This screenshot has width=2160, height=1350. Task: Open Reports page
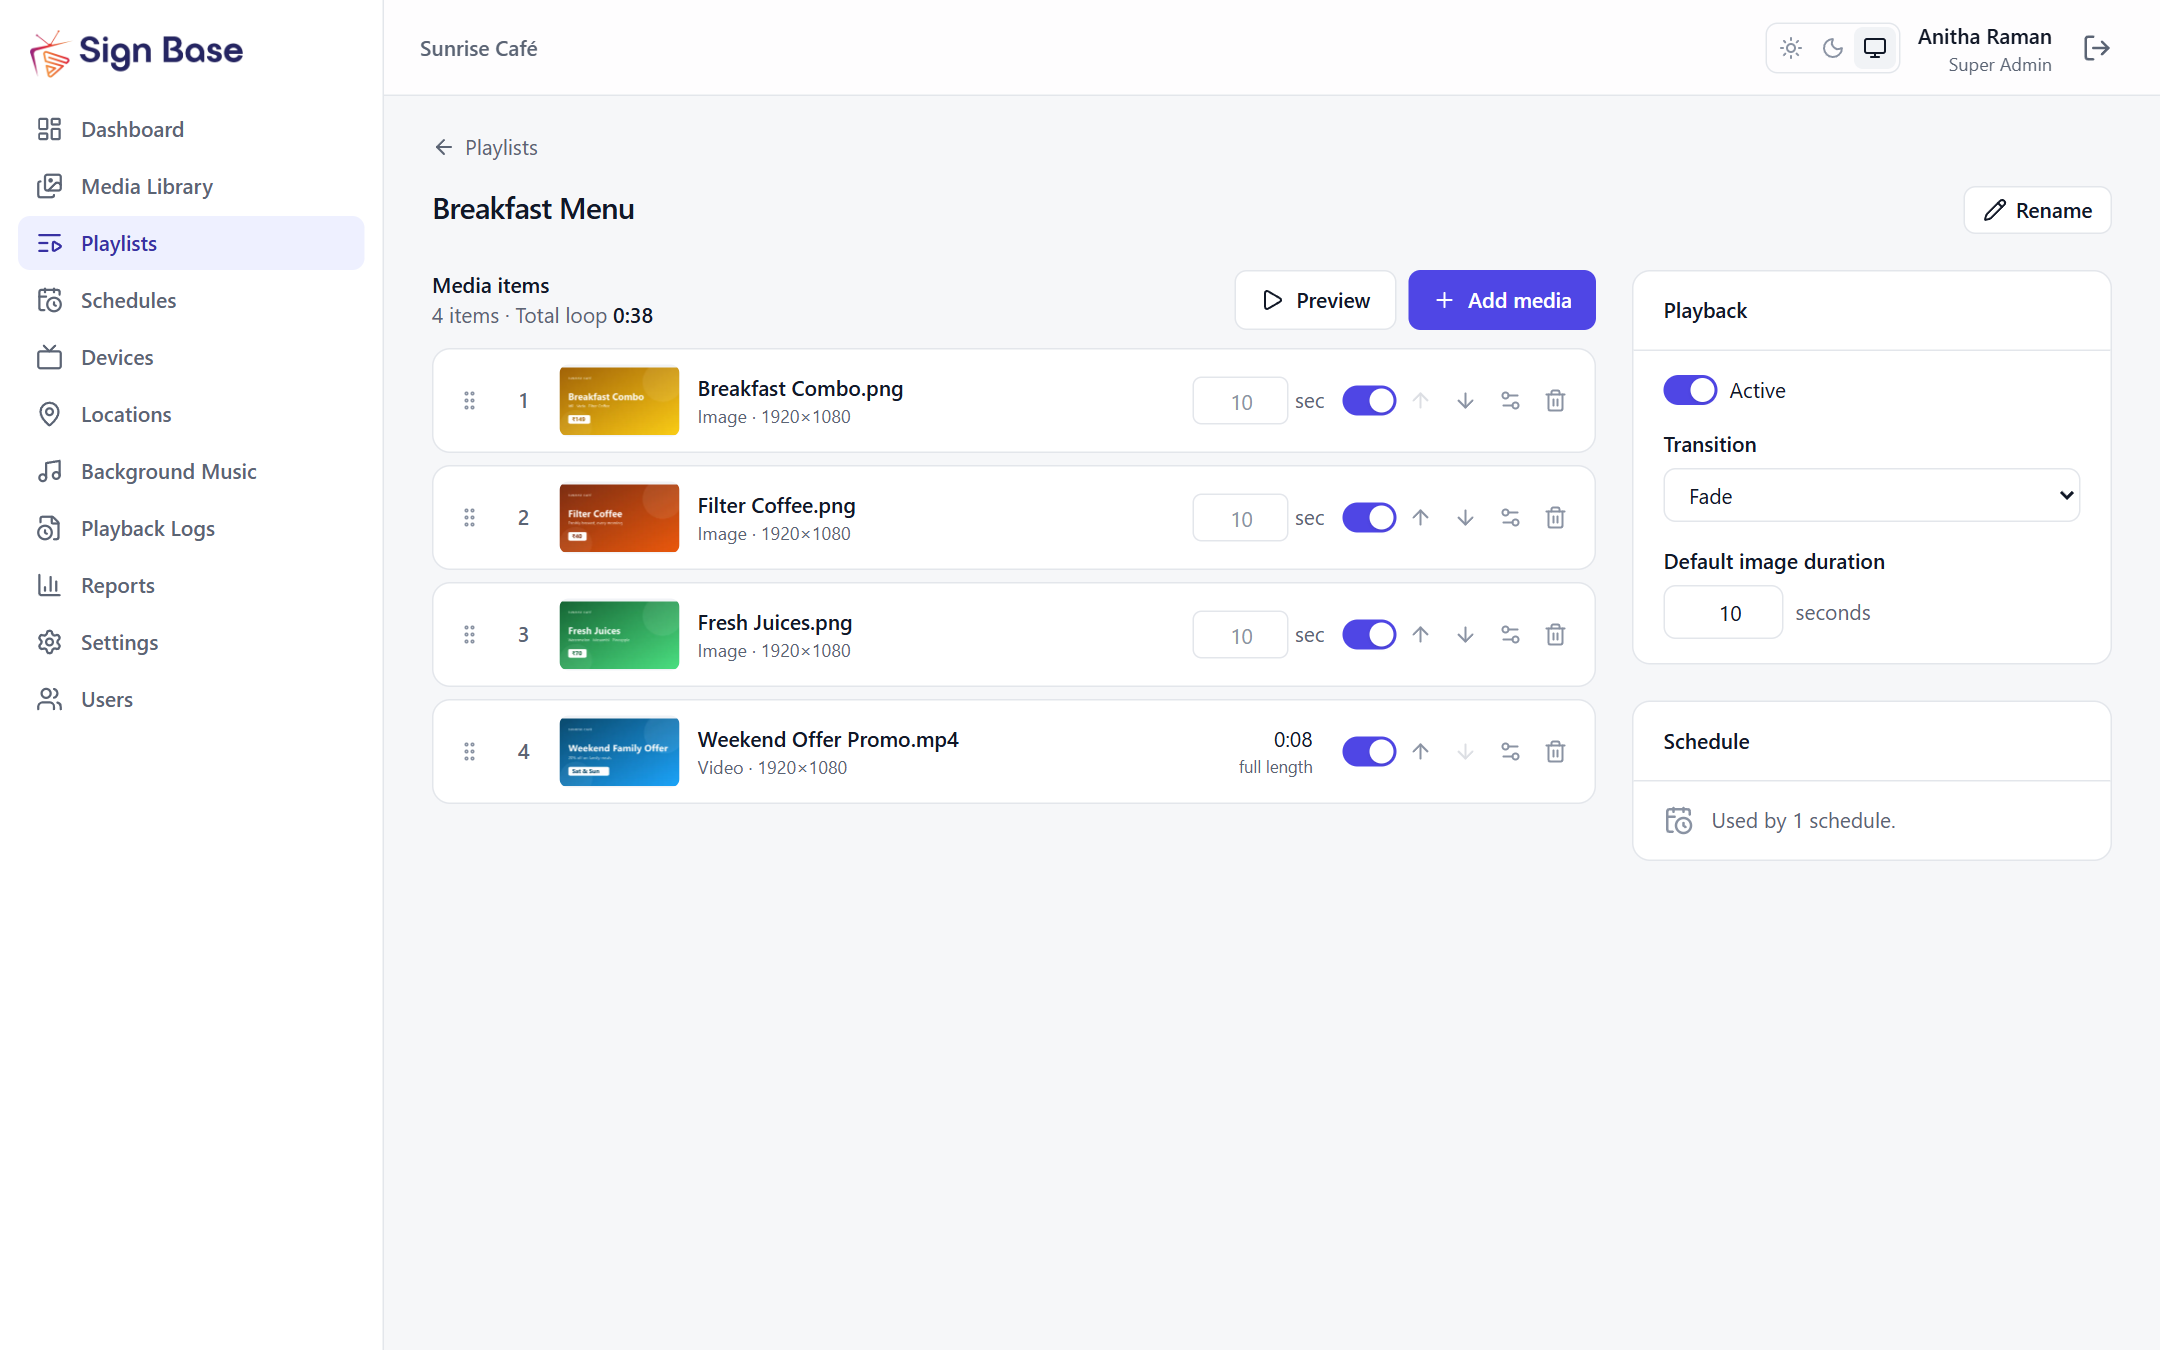191,585
